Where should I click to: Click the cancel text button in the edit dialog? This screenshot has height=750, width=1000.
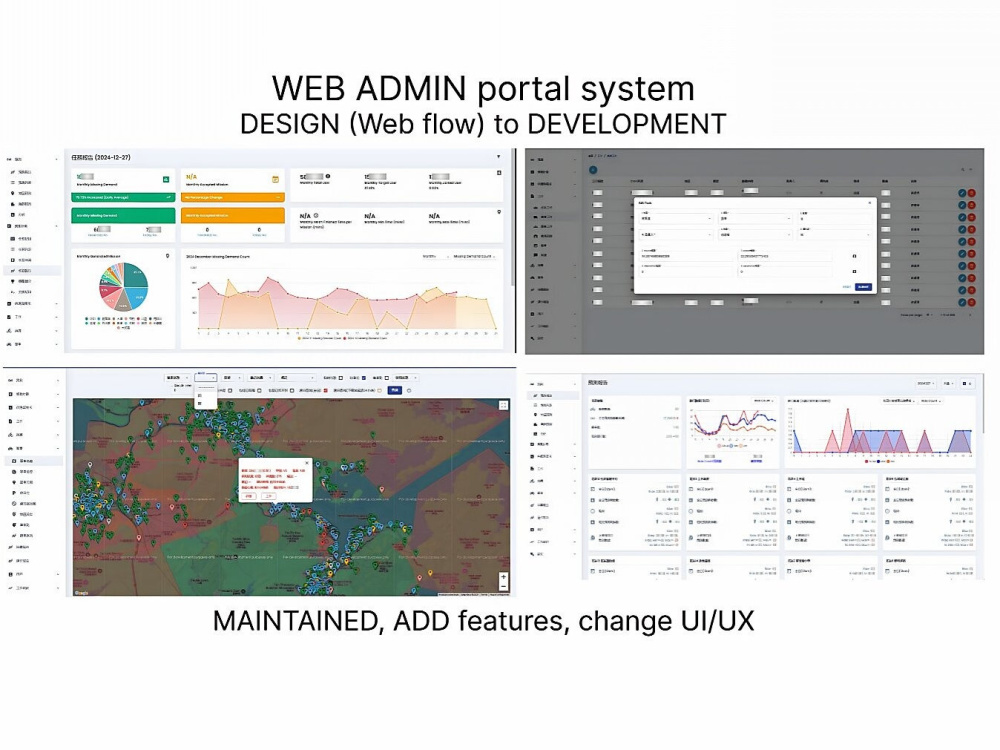pos(846,287)
